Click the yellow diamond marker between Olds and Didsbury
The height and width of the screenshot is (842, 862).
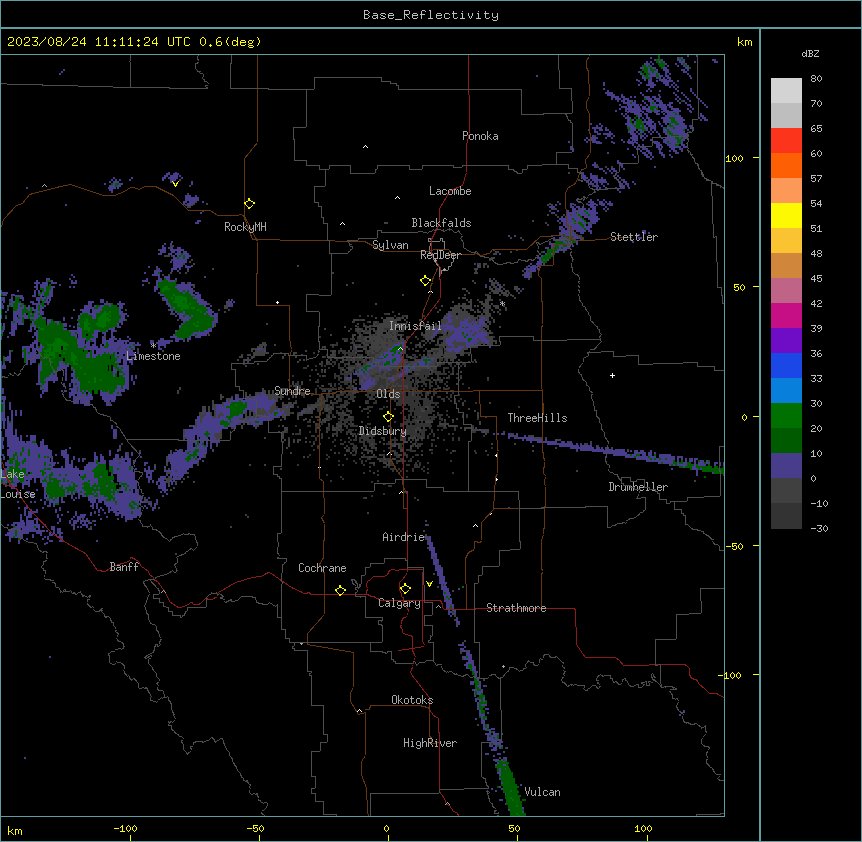click(x=388, y=417)
